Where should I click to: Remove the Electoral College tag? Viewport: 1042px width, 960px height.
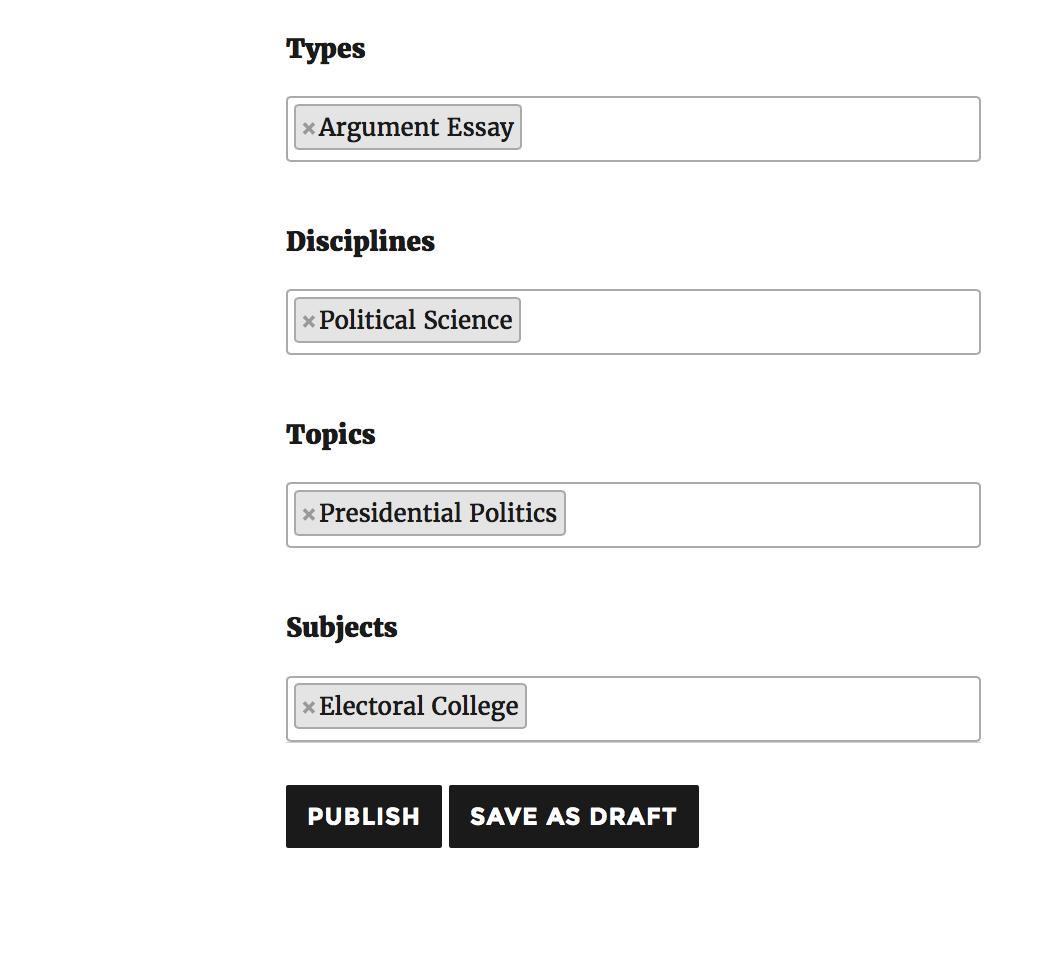click(x=309, y=707)
